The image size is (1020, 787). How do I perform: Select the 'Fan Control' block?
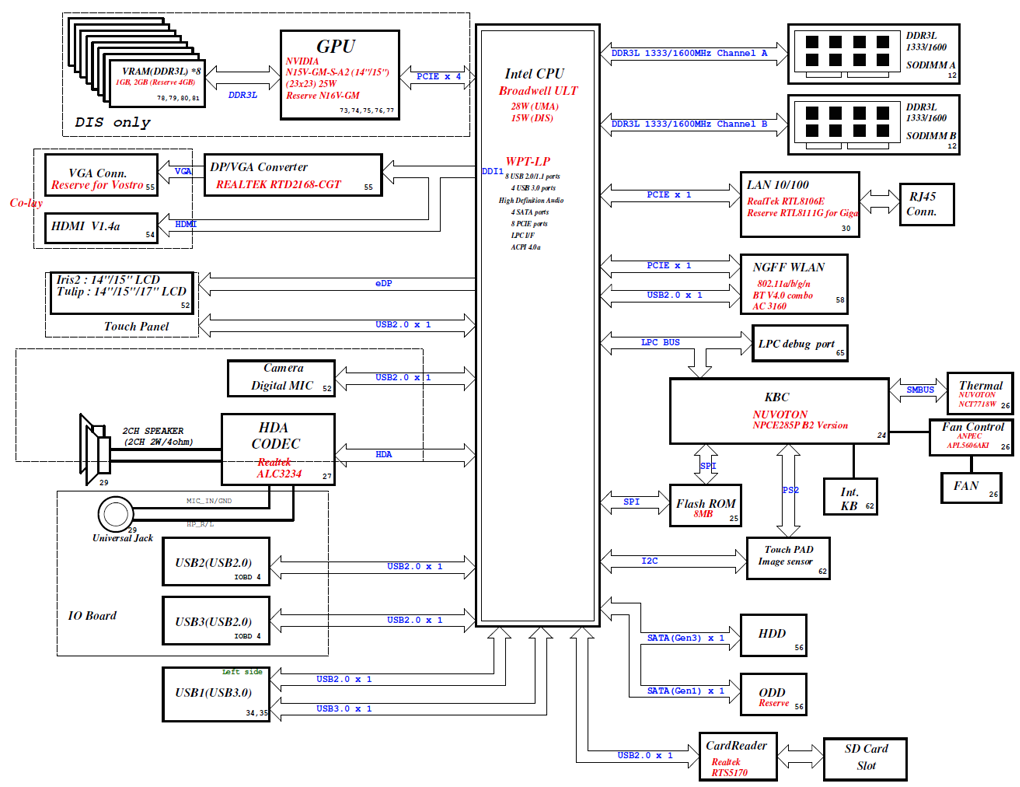[971, 437]
